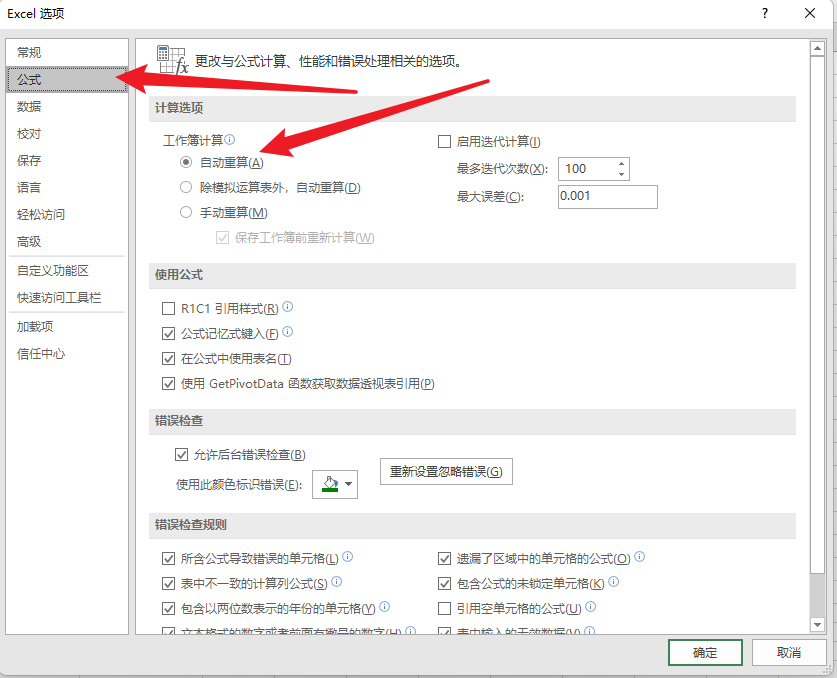Click info icon after 引用空单元格的公式
The image size is (837, 678).
[x=591, y=607]
